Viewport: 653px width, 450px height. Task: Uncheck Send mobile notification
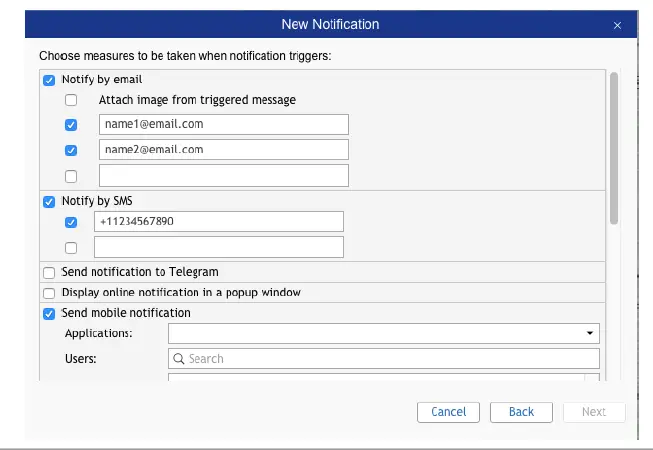[x=49, y=314]
